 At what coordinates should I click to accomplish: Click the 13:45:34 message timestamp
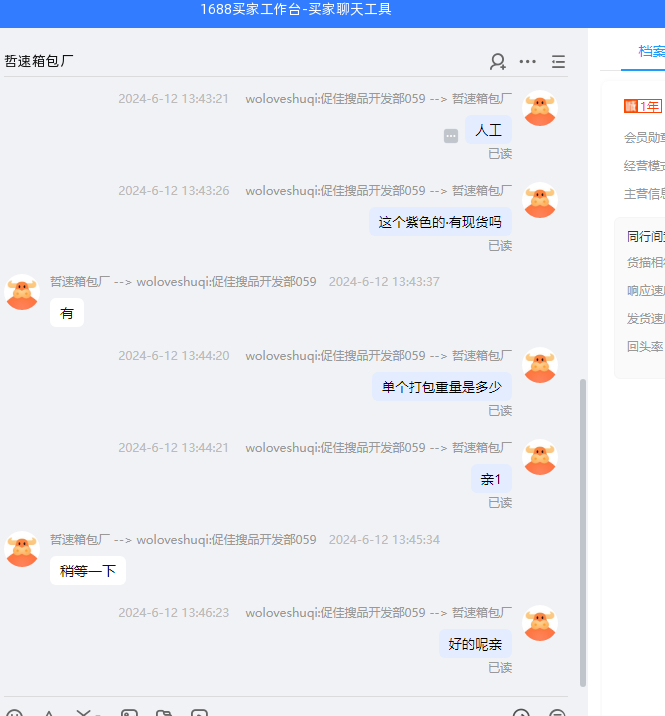tap(384, 540)
